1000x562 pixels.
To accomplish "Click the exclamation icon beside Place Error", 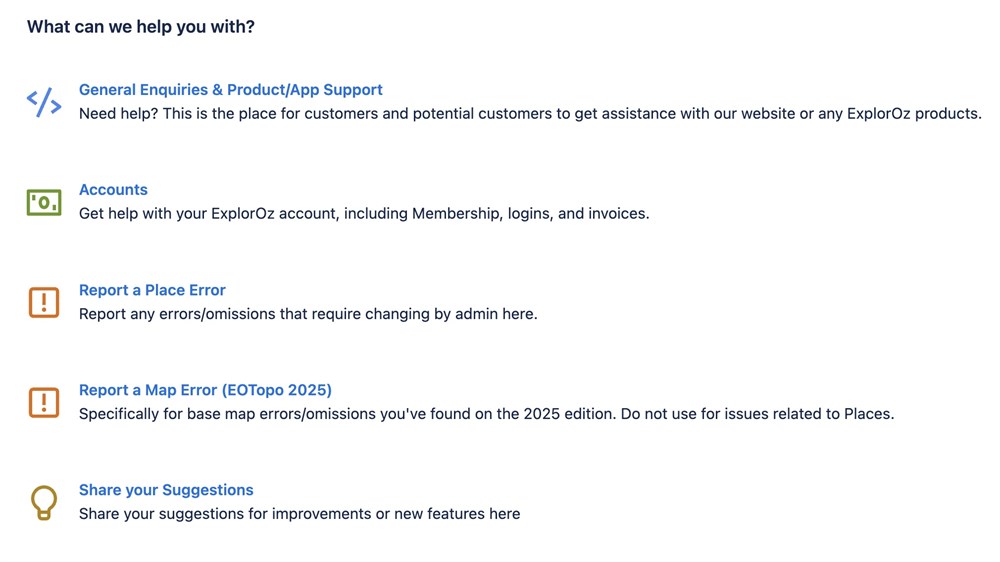I will (44, 302).
